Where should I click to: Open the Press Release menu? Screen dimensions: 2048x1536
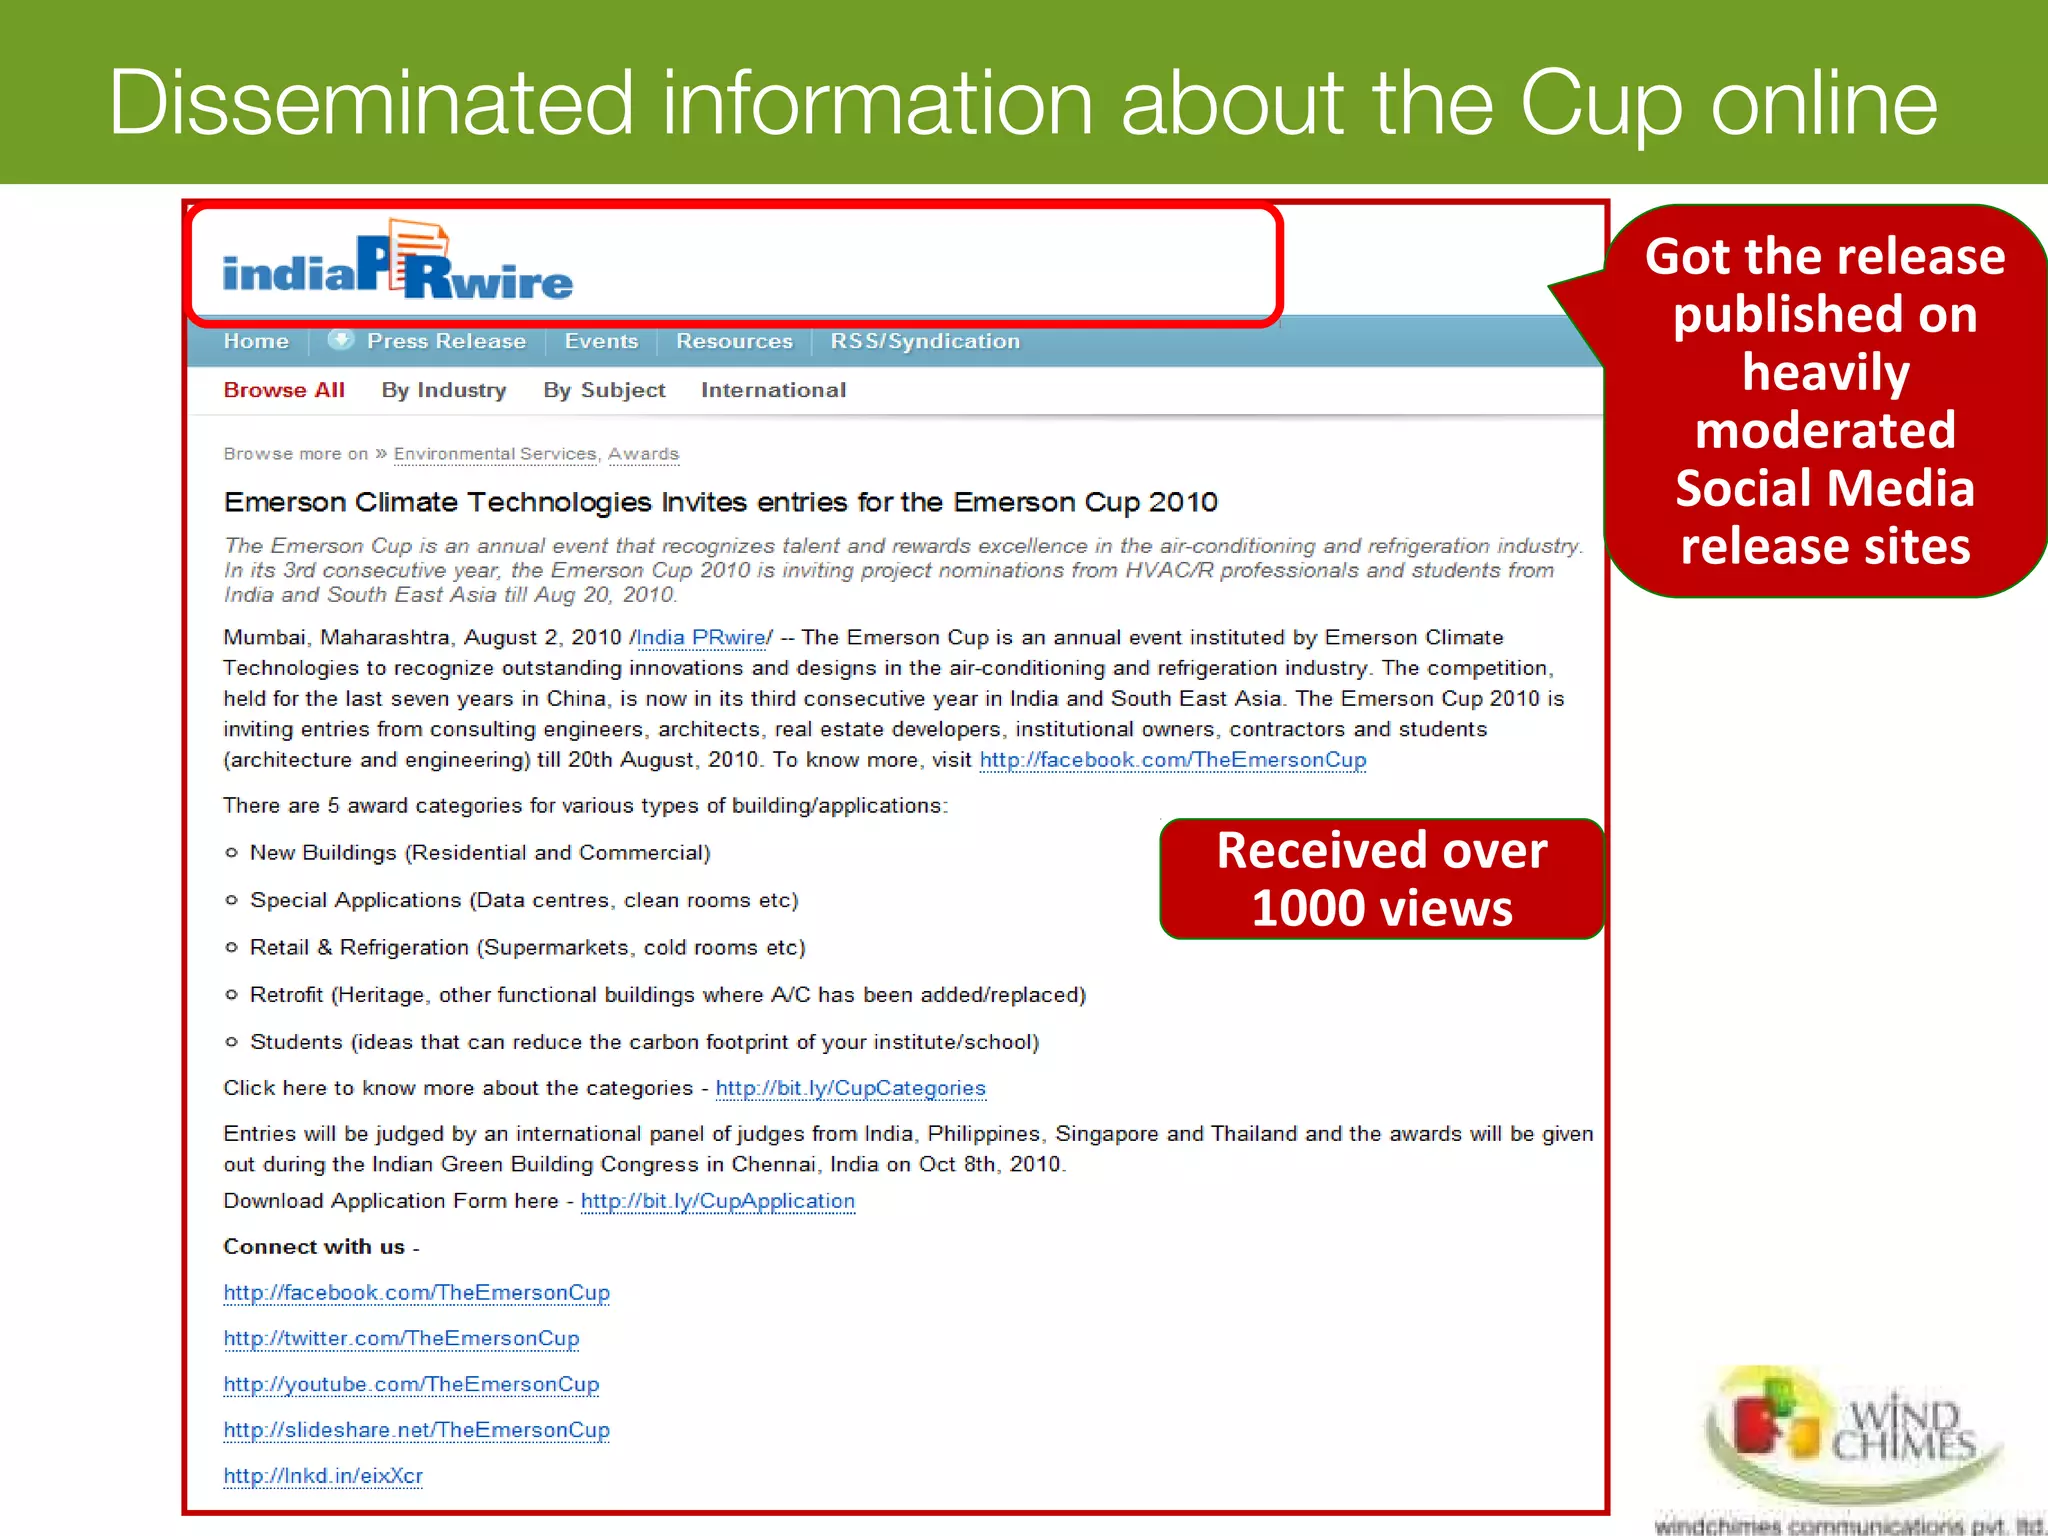[x=446, y=342]
